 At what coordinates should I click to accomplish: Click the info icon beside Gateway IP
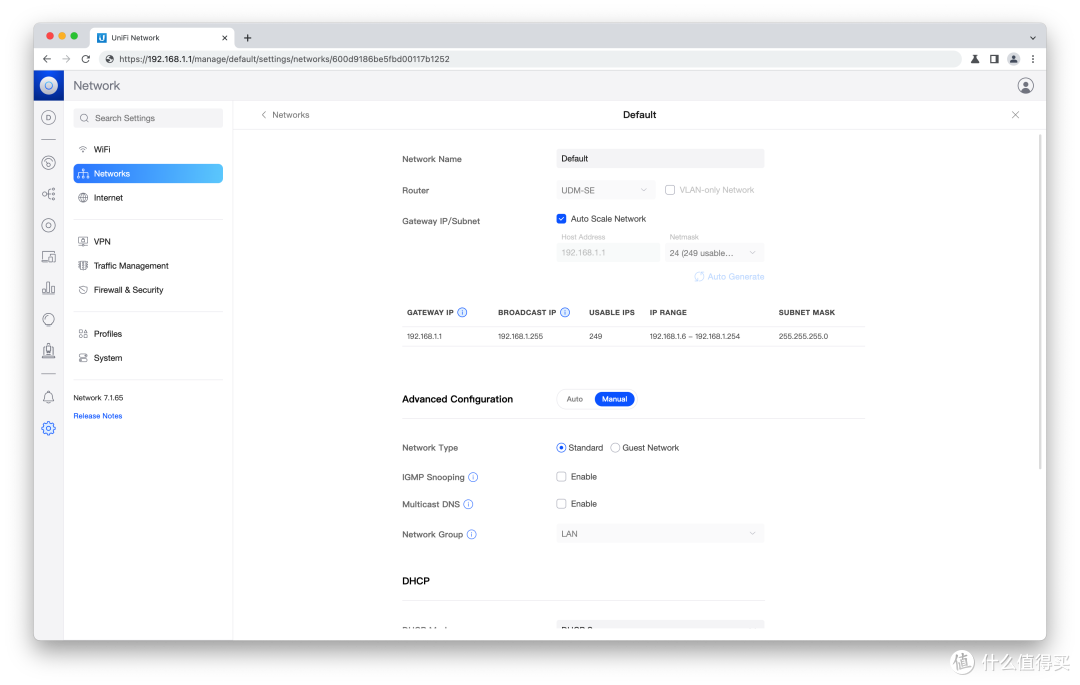coord(462,313)
